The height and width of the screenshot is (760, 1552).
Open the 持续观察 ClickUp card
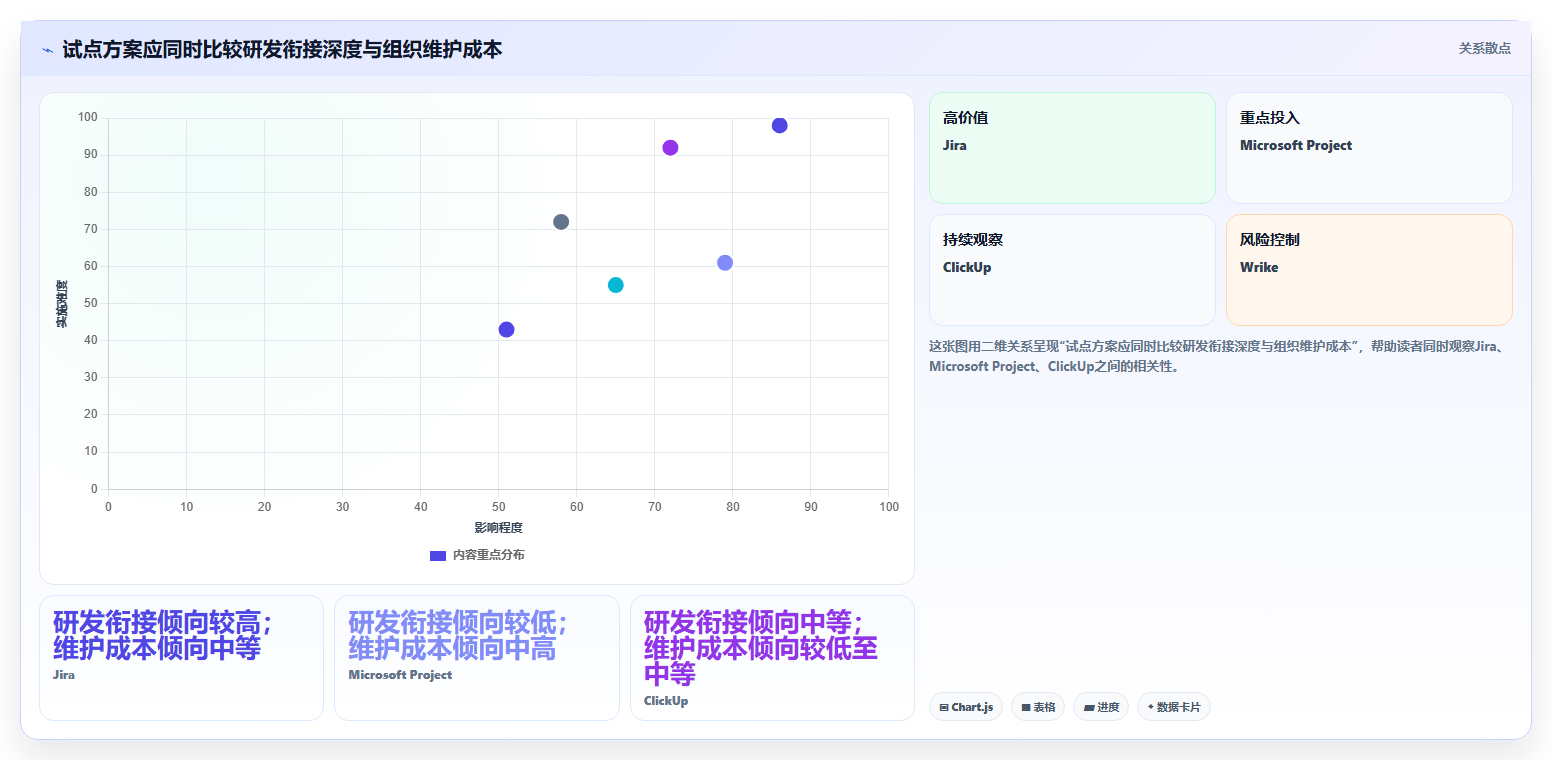[1072, 270]
